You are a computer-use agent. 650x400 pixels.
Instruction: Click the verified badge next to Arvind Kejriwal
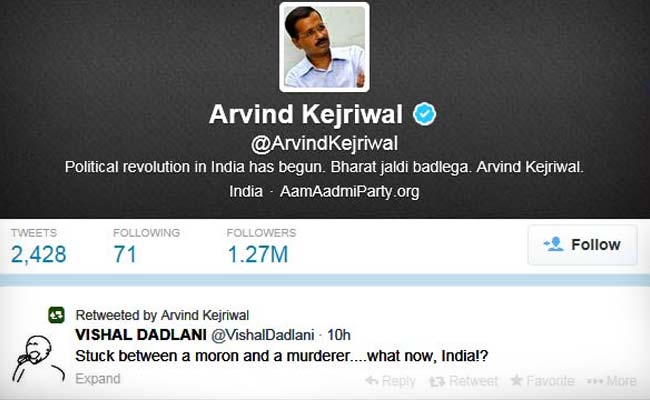[x=424, y=114]
